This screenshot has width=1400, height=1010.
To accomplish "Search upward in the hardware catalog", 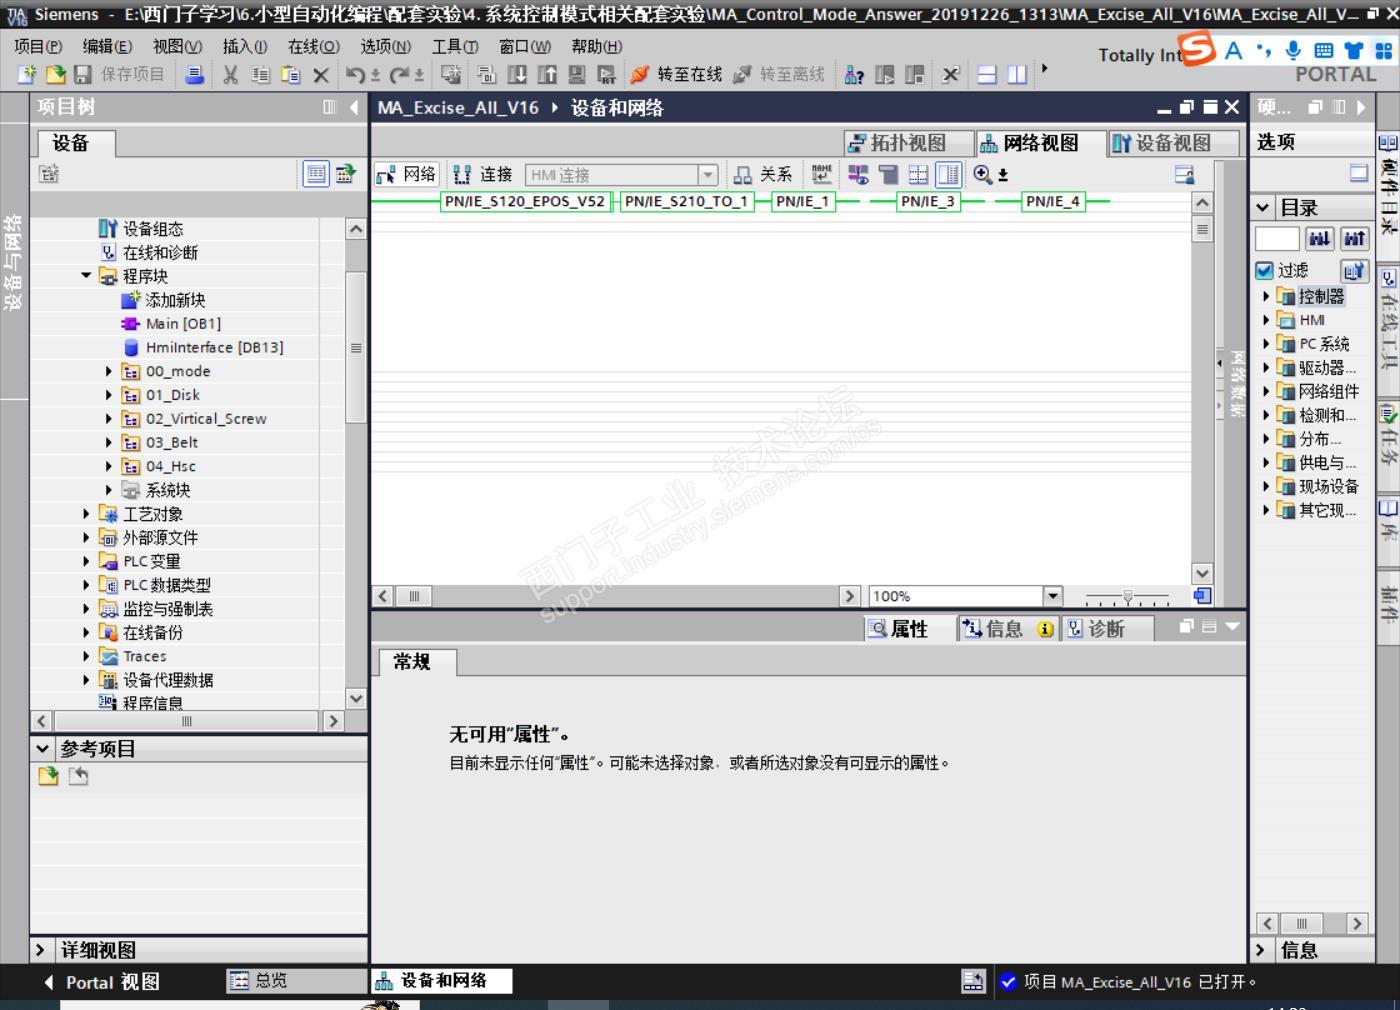I will (x=1354, y=238).
